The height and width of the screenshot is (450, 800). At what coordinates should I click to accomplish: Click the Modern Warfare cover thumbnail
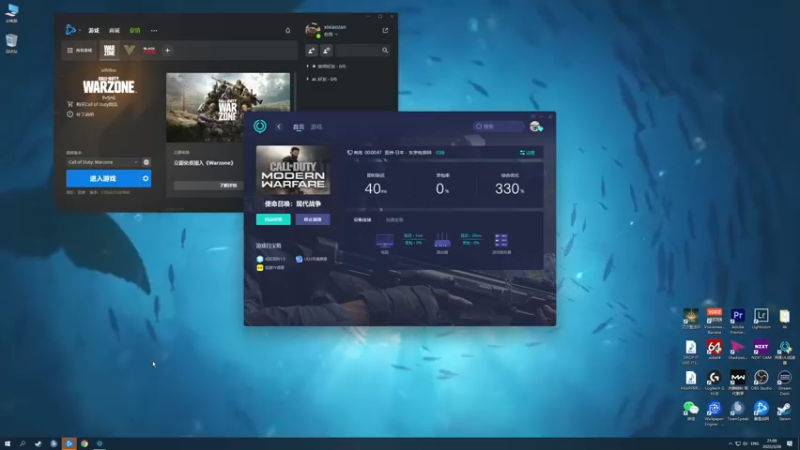coord(293,170)
